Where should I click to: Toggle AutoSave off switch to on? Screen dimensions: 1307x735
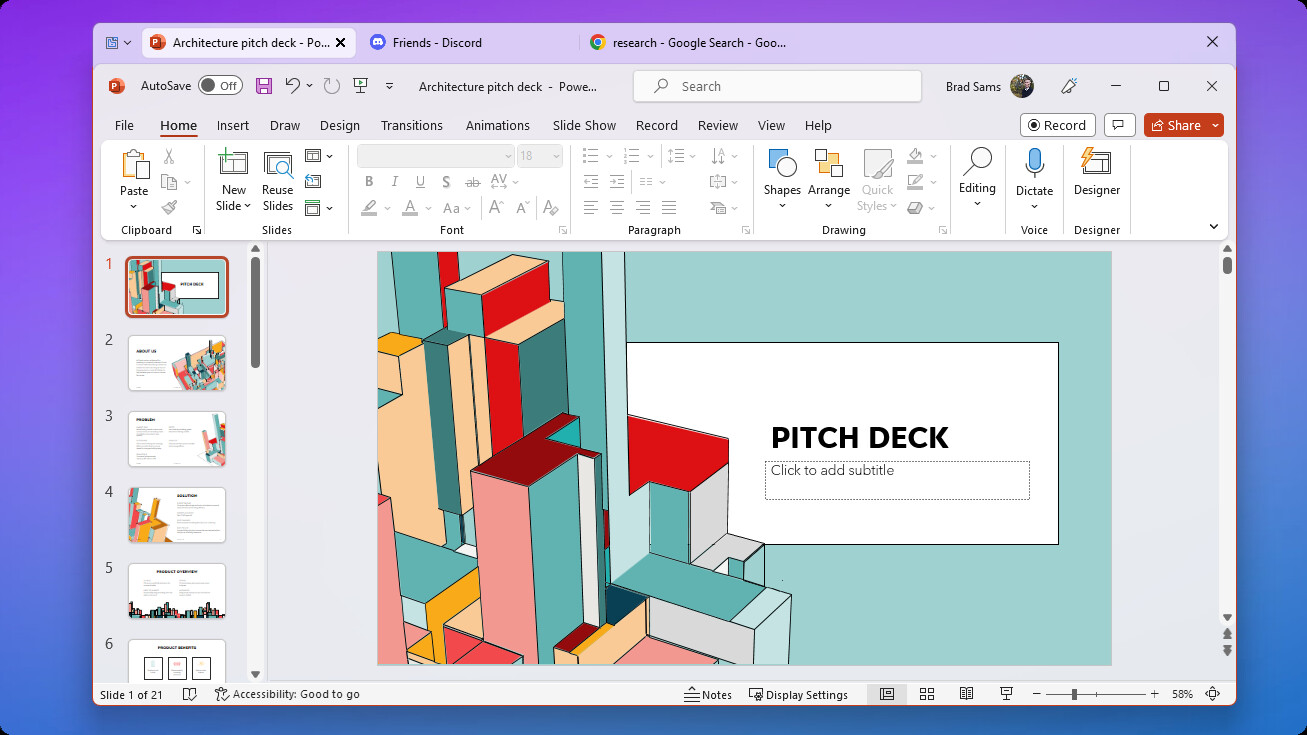click(220, 85)
